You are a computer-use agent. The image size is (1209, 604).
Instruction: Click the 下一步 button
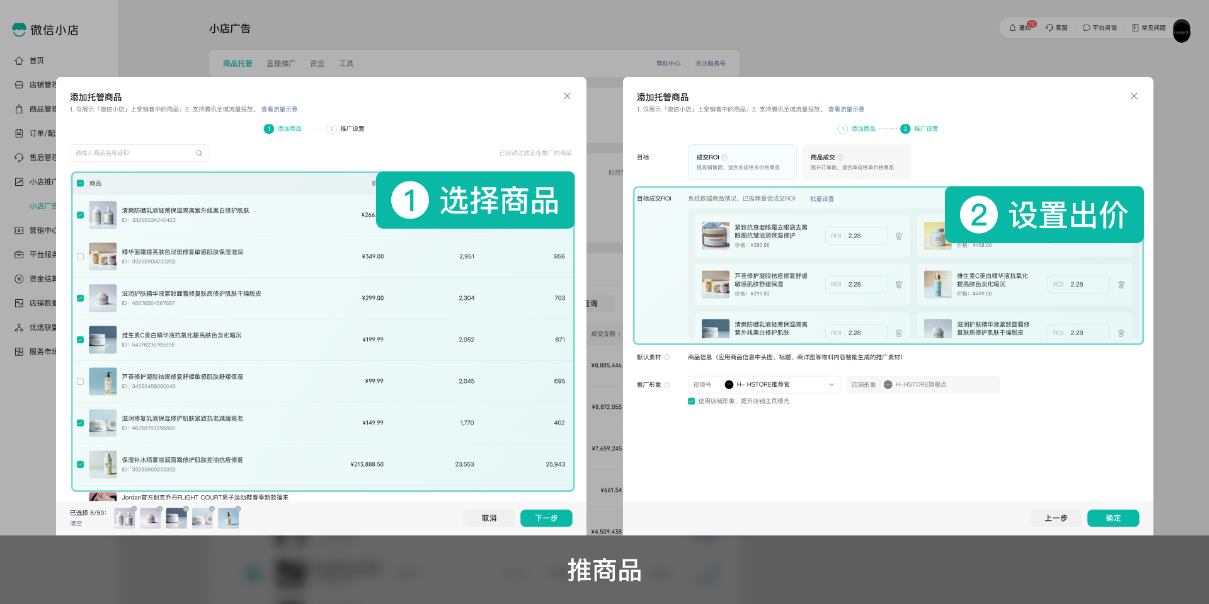click(x=546, y=518)
